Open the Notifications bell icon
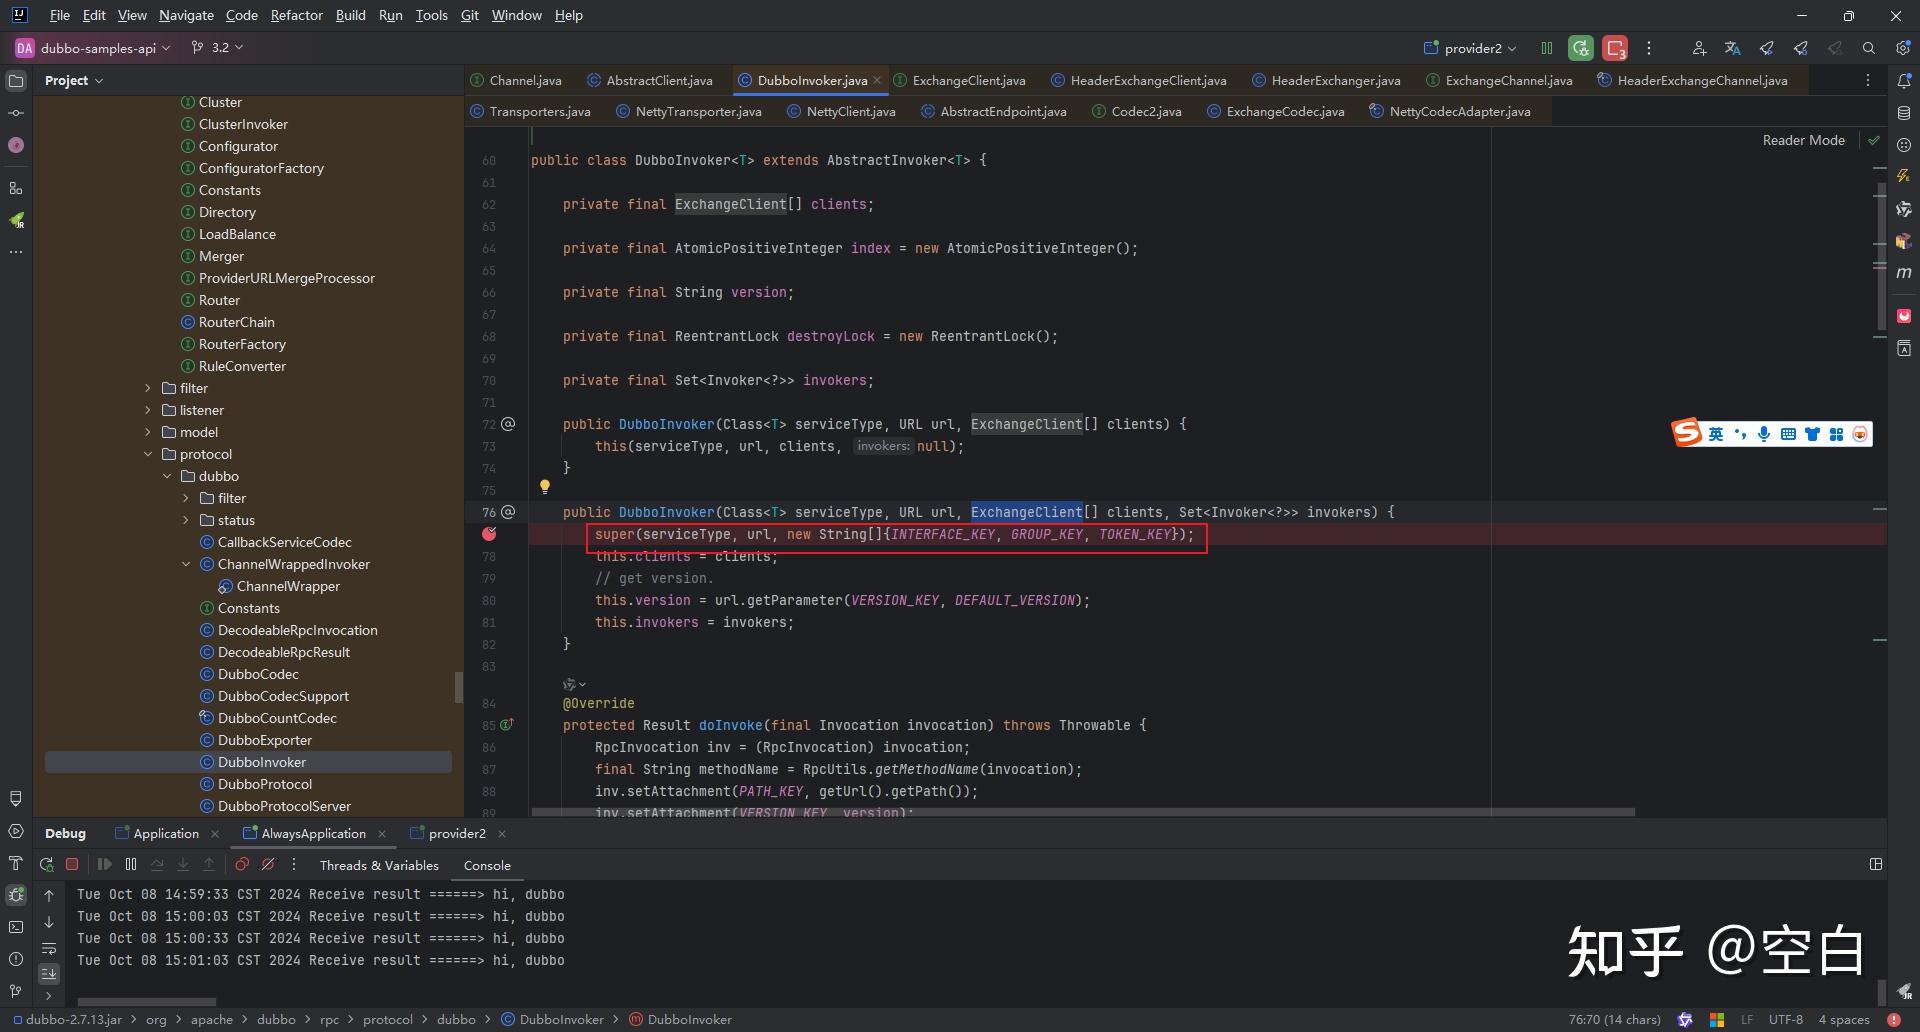Screen dimensions: 1920x1032 click(1904, 81)
